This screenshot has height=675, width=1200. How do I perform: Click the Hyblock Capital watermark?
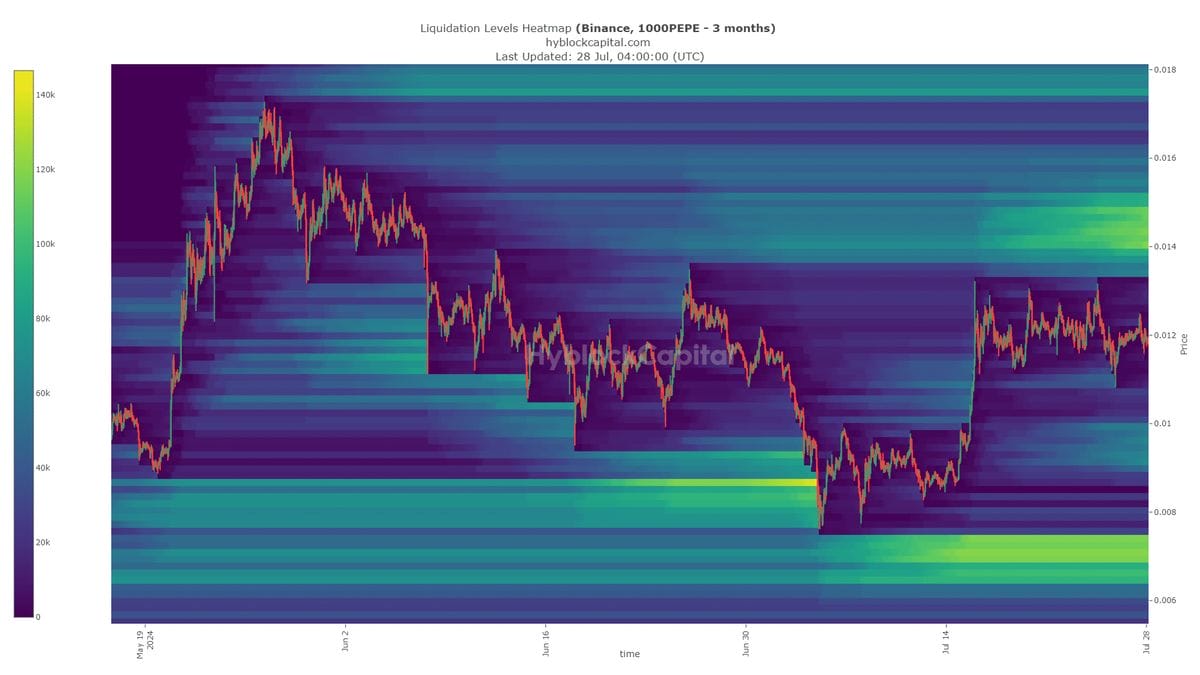click(x=630, y=353)
